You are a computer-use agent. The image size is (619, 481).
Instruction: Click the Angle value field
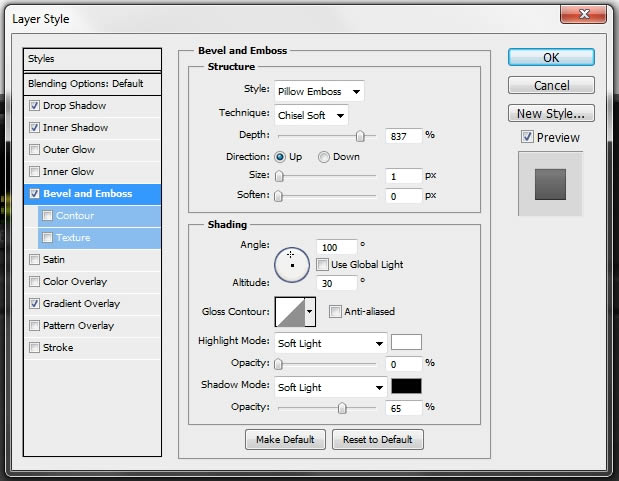pyautogui.click(x=337, y=247)
